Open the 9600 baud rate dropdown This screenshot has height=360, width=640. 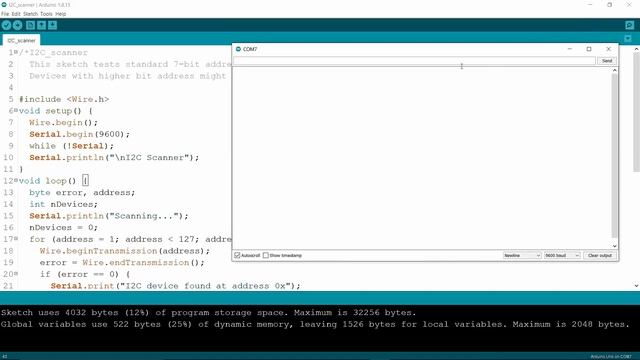(562, 256)
